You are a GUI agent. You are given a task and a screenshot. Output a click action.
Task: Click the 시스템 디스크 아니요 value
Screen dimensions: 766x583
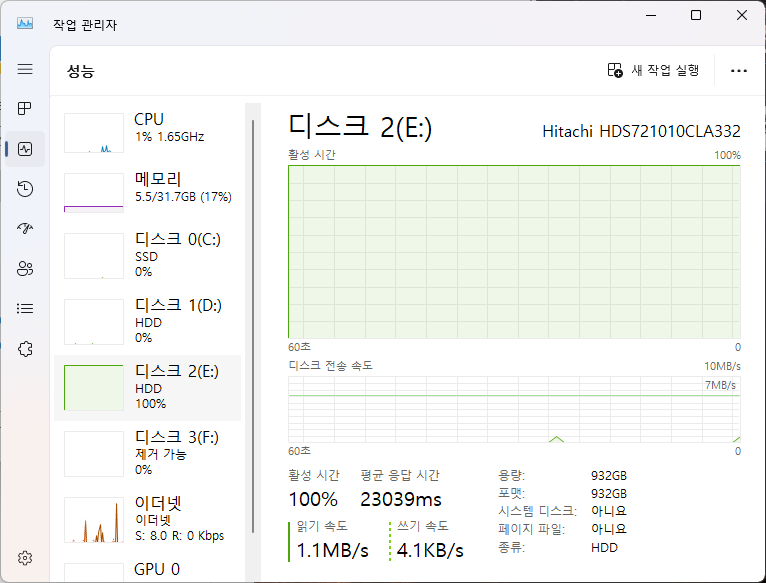coord(609,511)
